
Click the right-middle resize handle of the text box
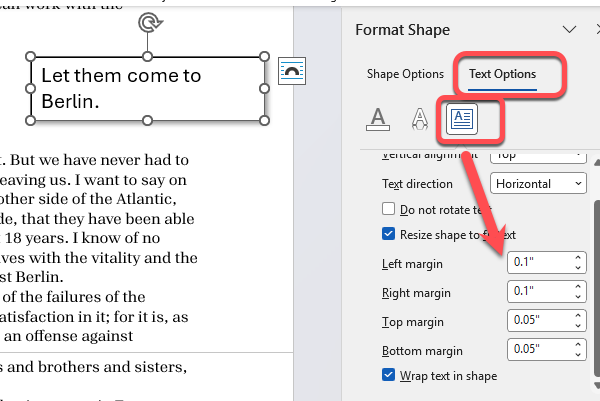tap(266, 88)
